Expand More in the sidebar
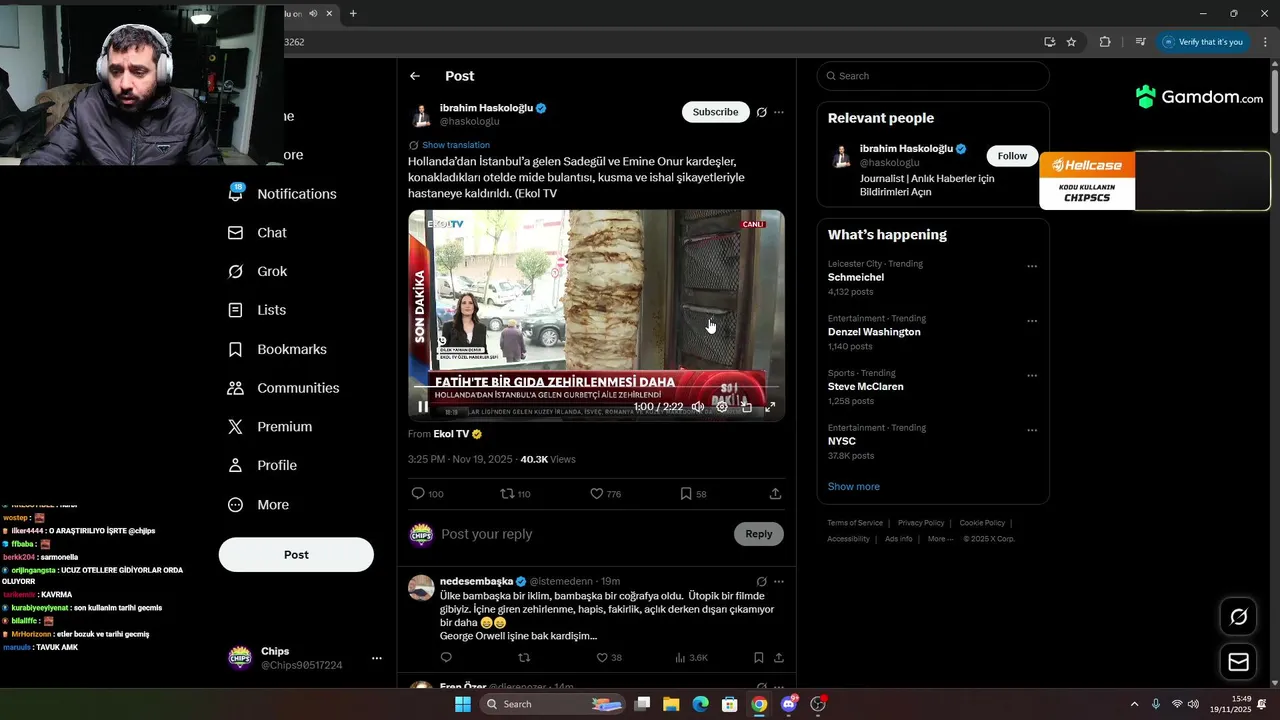 [x=259, y=505]
